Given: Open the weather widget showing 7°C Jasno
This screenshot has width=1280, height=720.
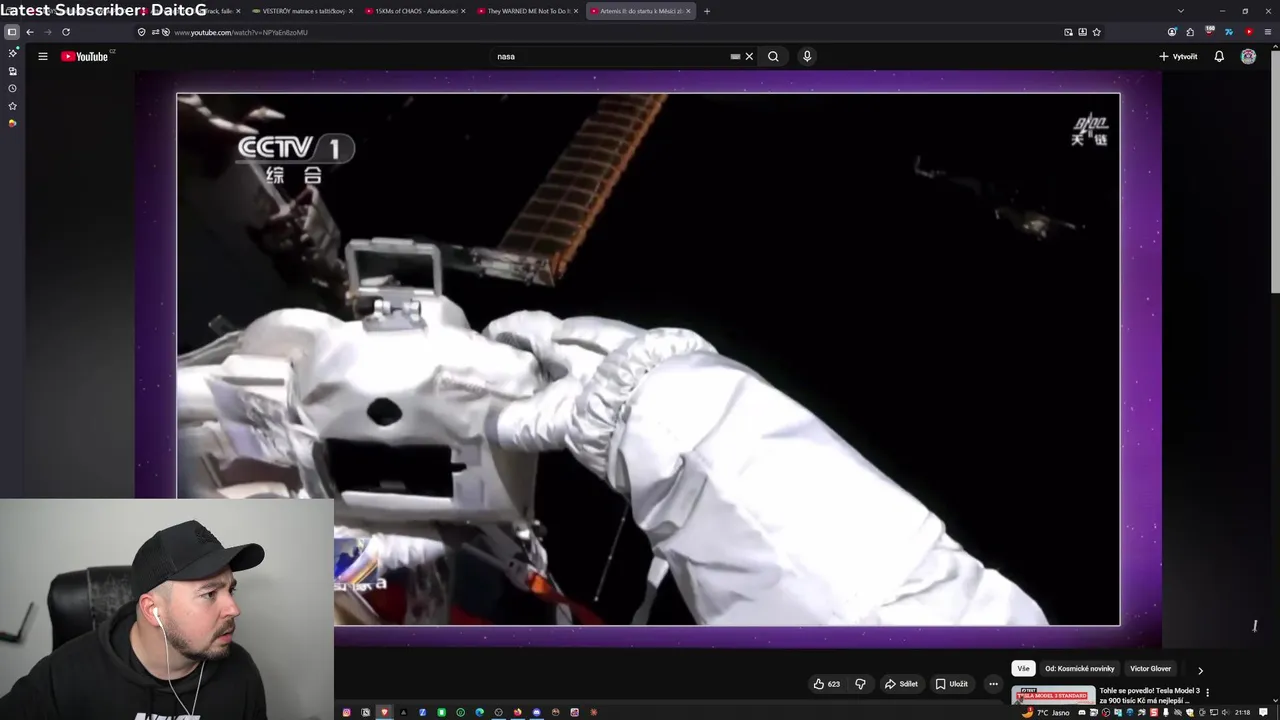Looking at the screenshot, I should (x=1045, y=712).
